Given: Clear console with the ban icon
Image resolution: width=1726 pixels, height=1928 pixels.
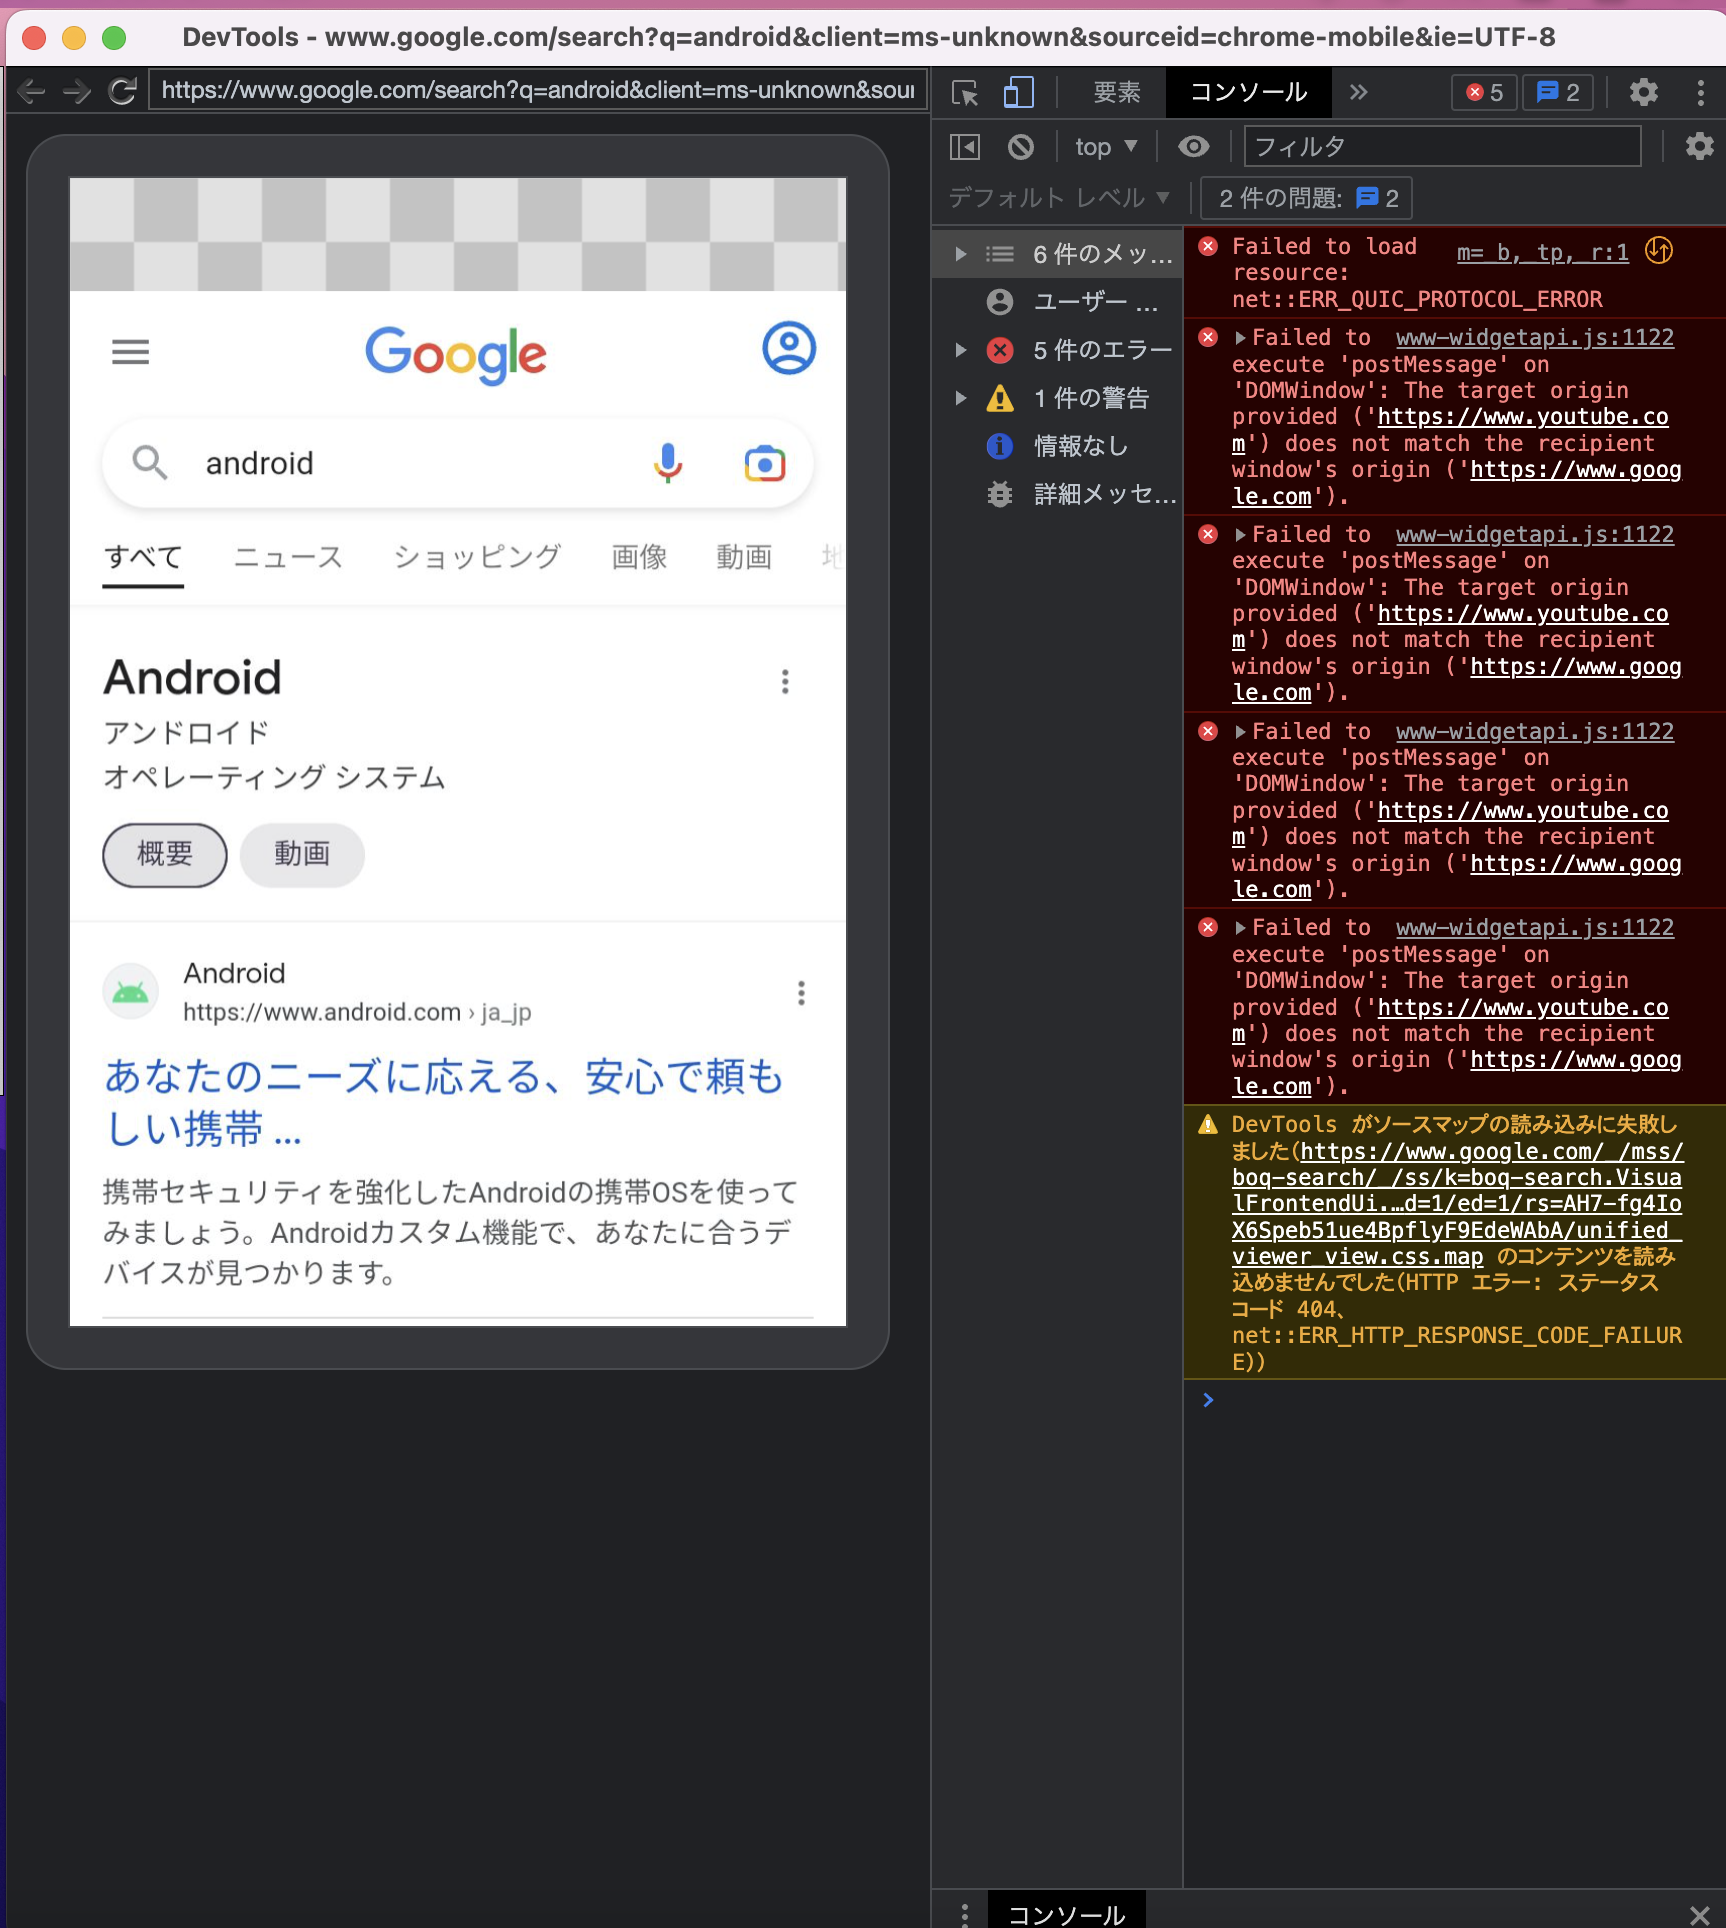Looking at the screenshot, I should click(1020, 147).
